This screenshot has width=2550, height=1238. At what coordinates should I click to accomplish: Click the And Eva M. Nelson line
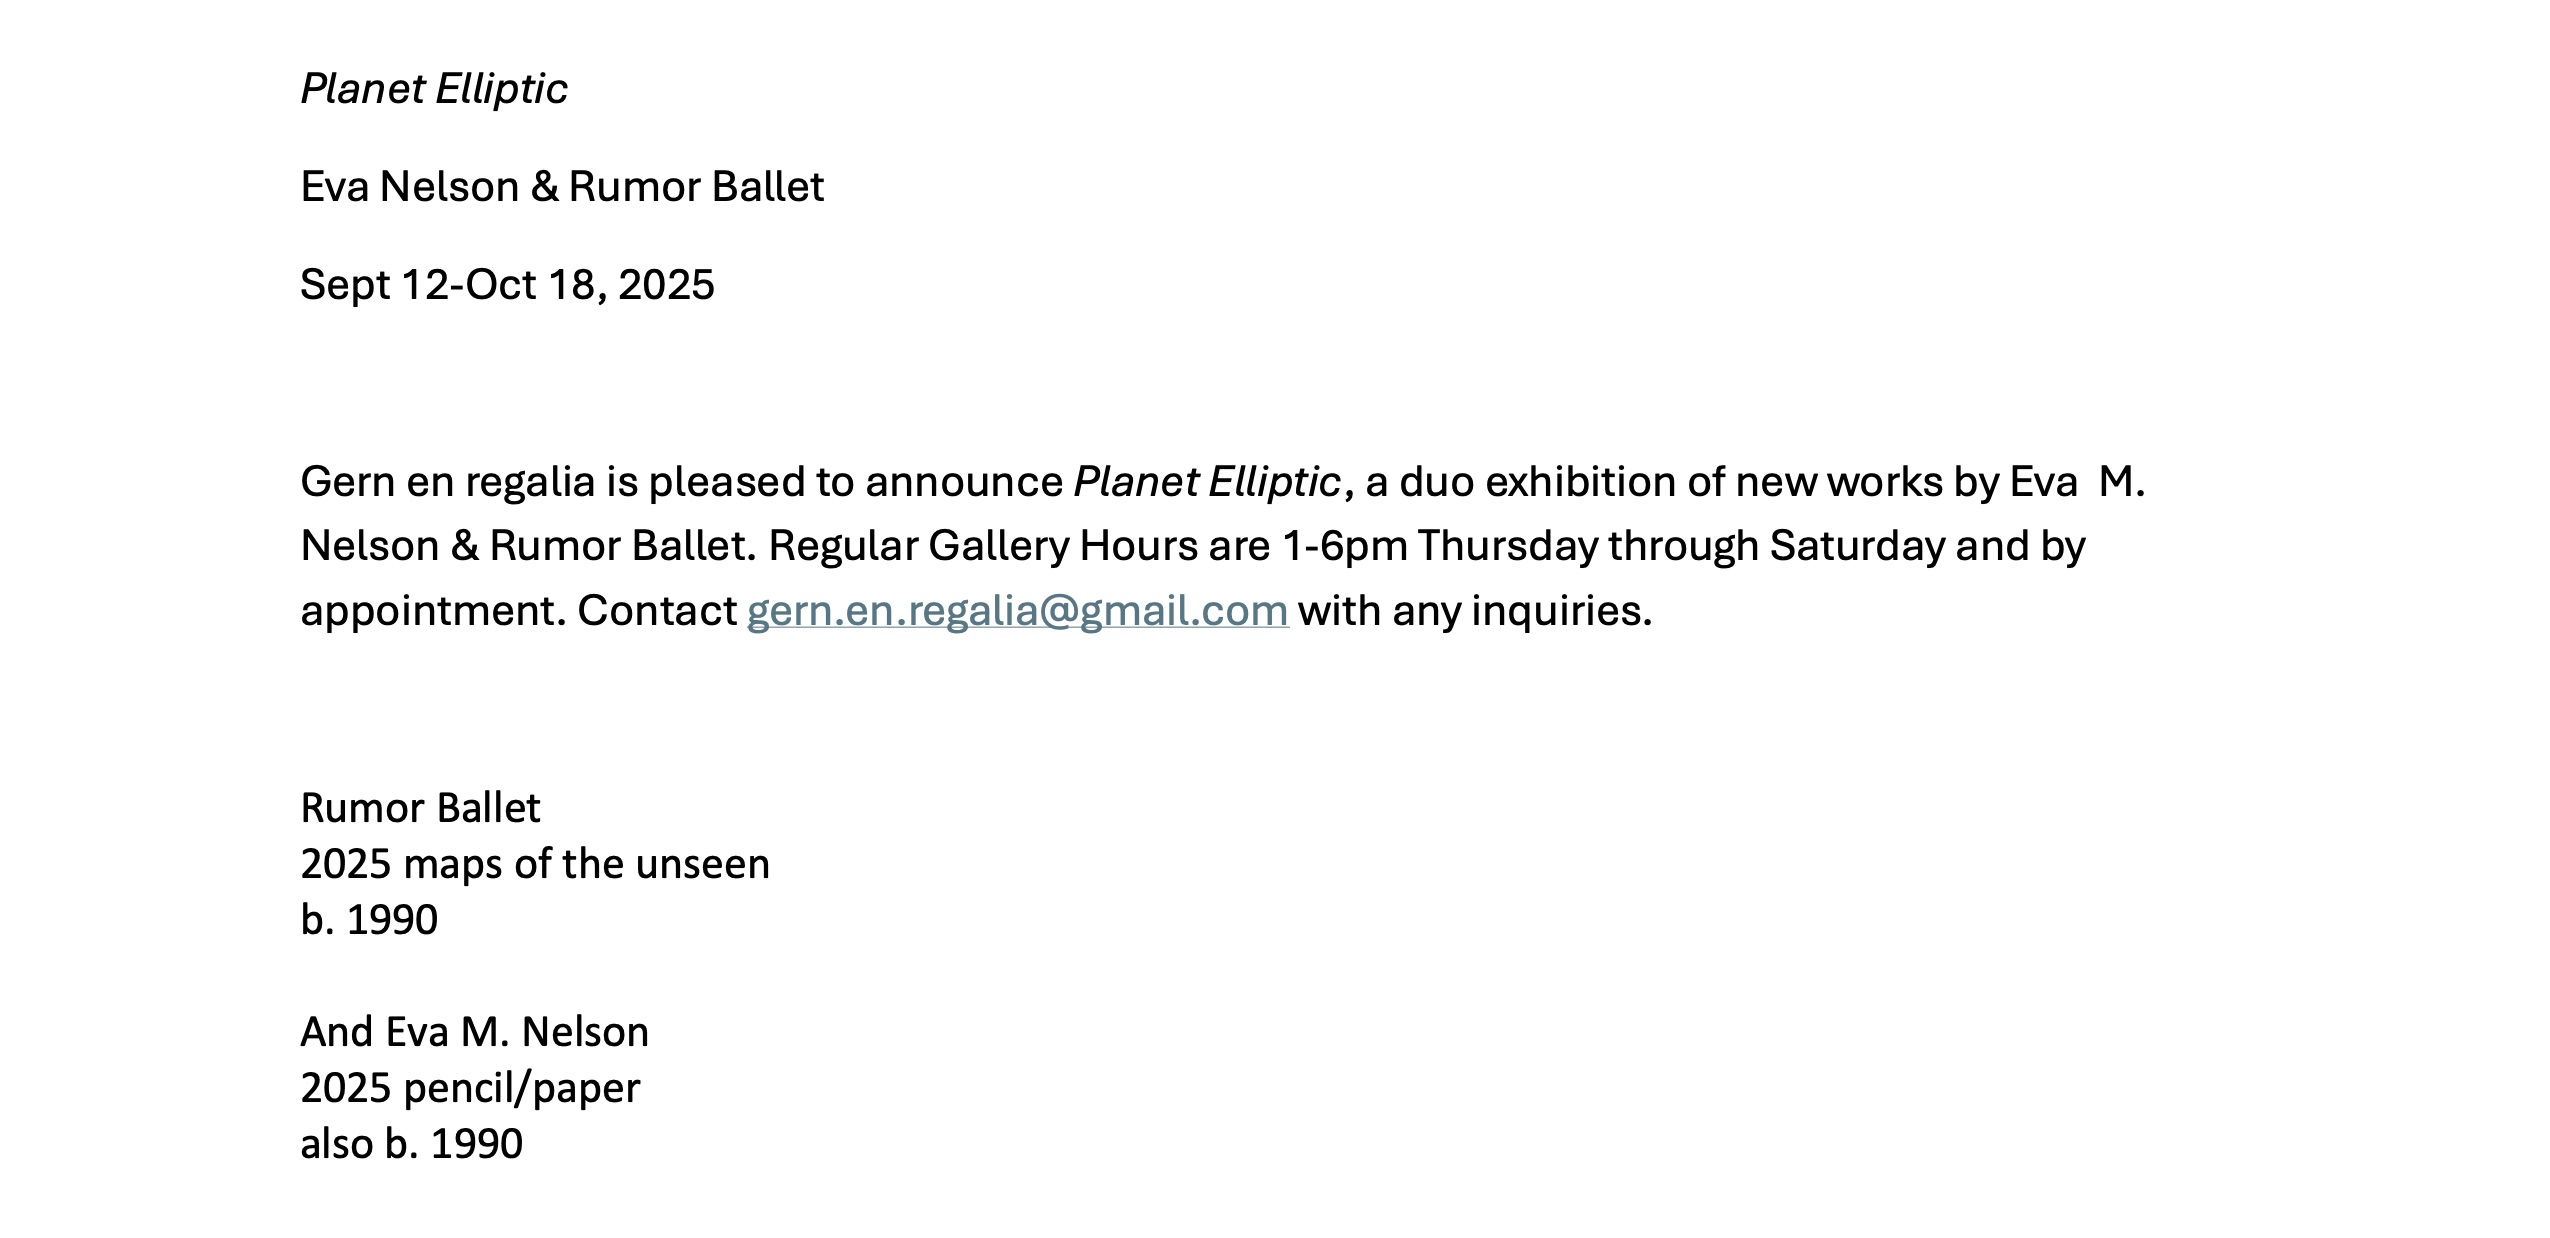(x=474, y=1032)
